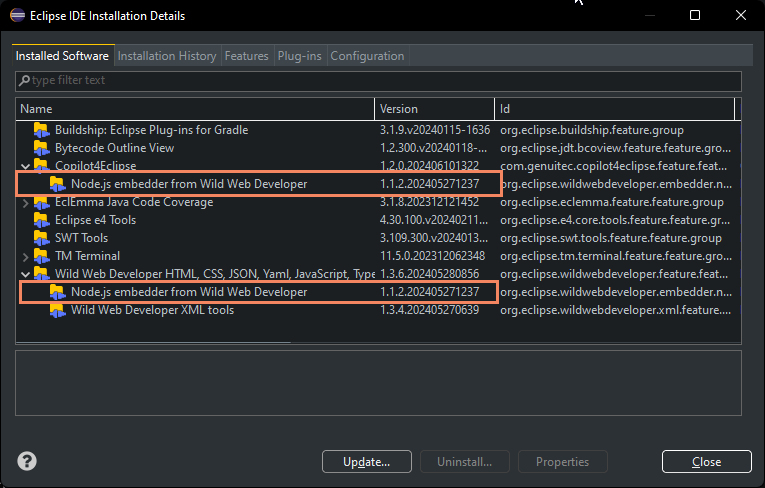Sort by the Id column header
765x488 pixels.
pyautogui.click(x=615, y=109)
